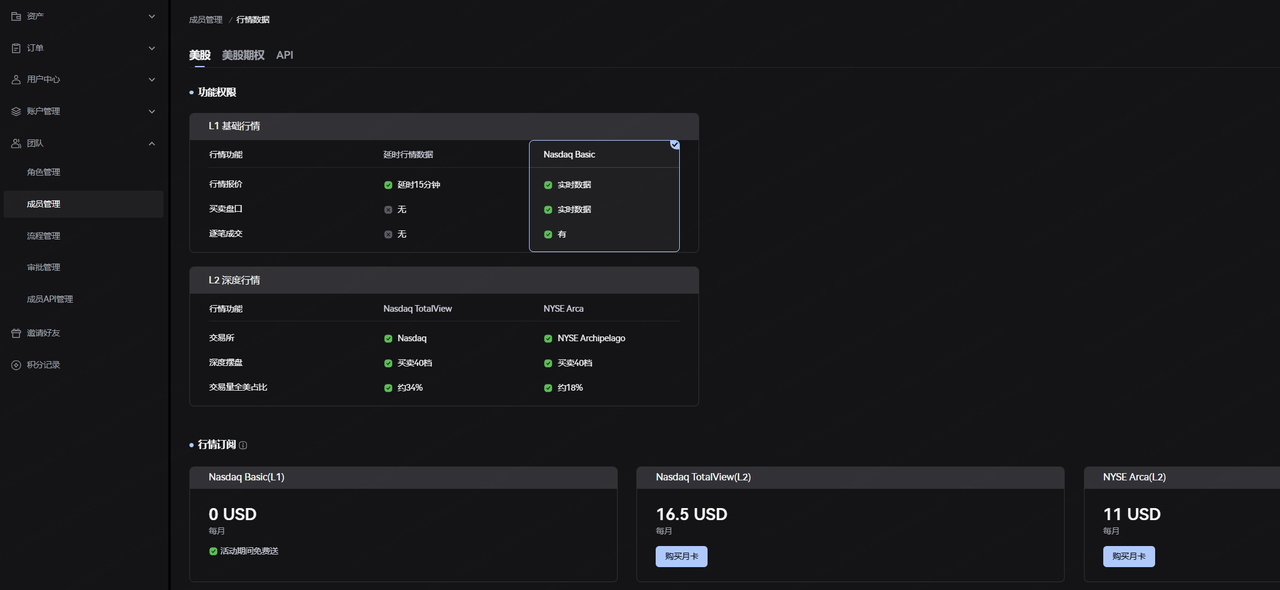Expand the 账户管理 section chevron
This screenshot has width=1280, height=590.
(x=152, y=111)
